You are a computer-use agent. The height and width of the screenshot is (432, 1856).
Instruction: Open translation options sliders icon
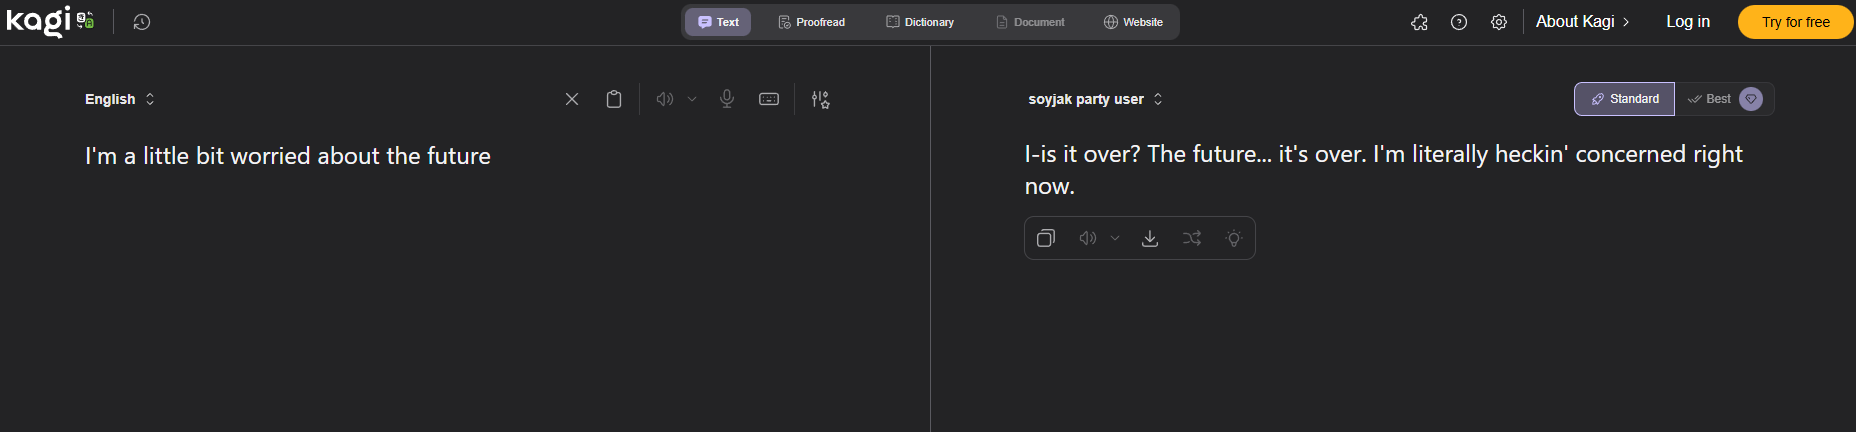point(820,99)
